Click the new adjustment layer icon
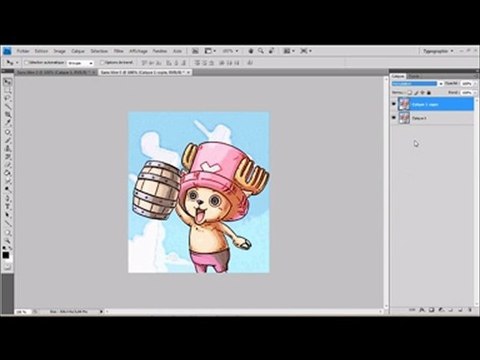The image size is (480, 360). (441, 310)
